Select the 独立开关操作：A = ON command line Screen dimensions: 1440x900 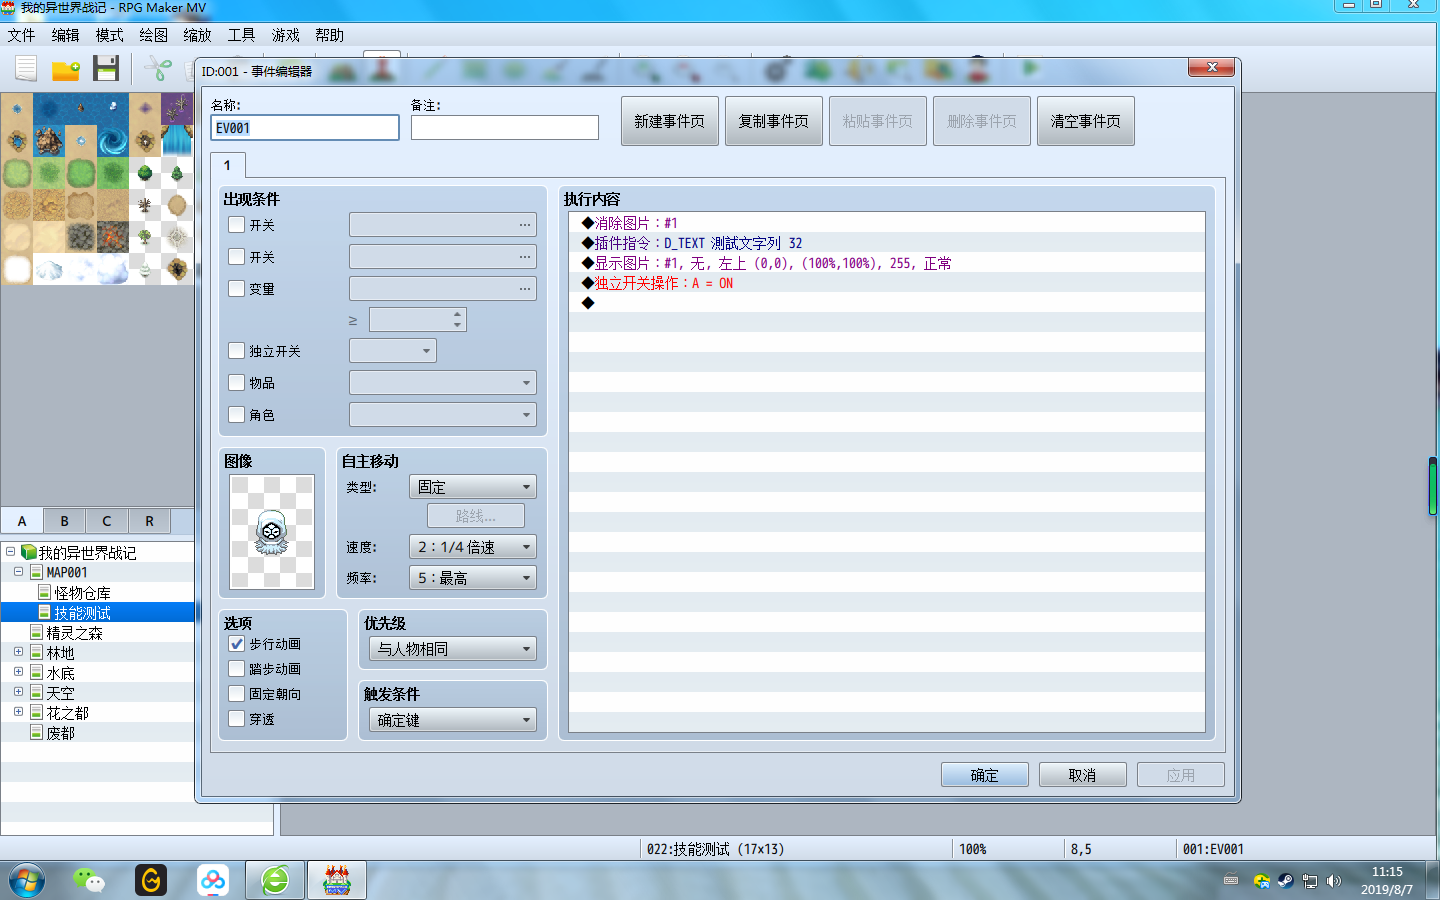pos(886,283)
